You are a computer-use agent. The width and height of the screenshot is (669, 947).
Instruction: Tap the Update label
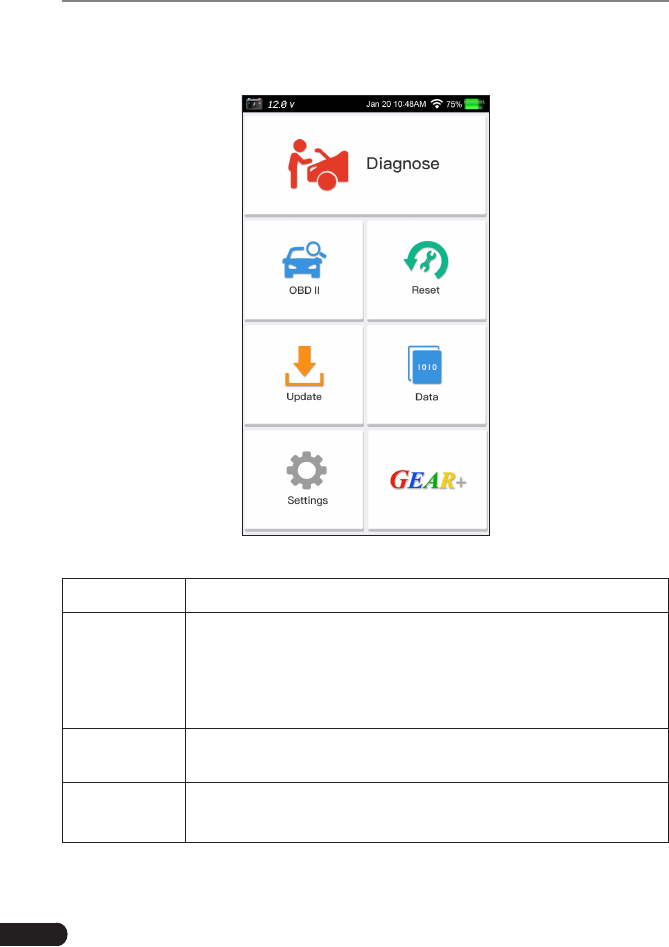pos(304,397)
